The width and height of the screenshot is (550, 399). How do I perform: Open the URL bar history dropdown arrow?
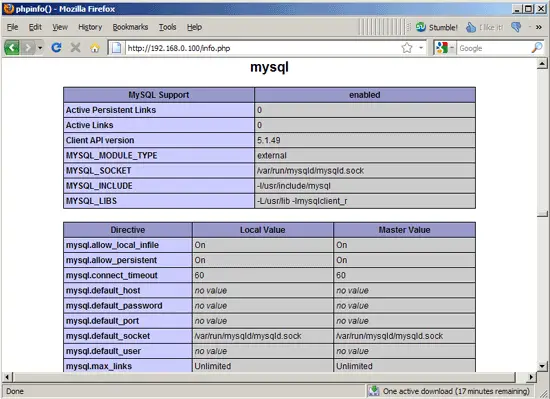421,48
